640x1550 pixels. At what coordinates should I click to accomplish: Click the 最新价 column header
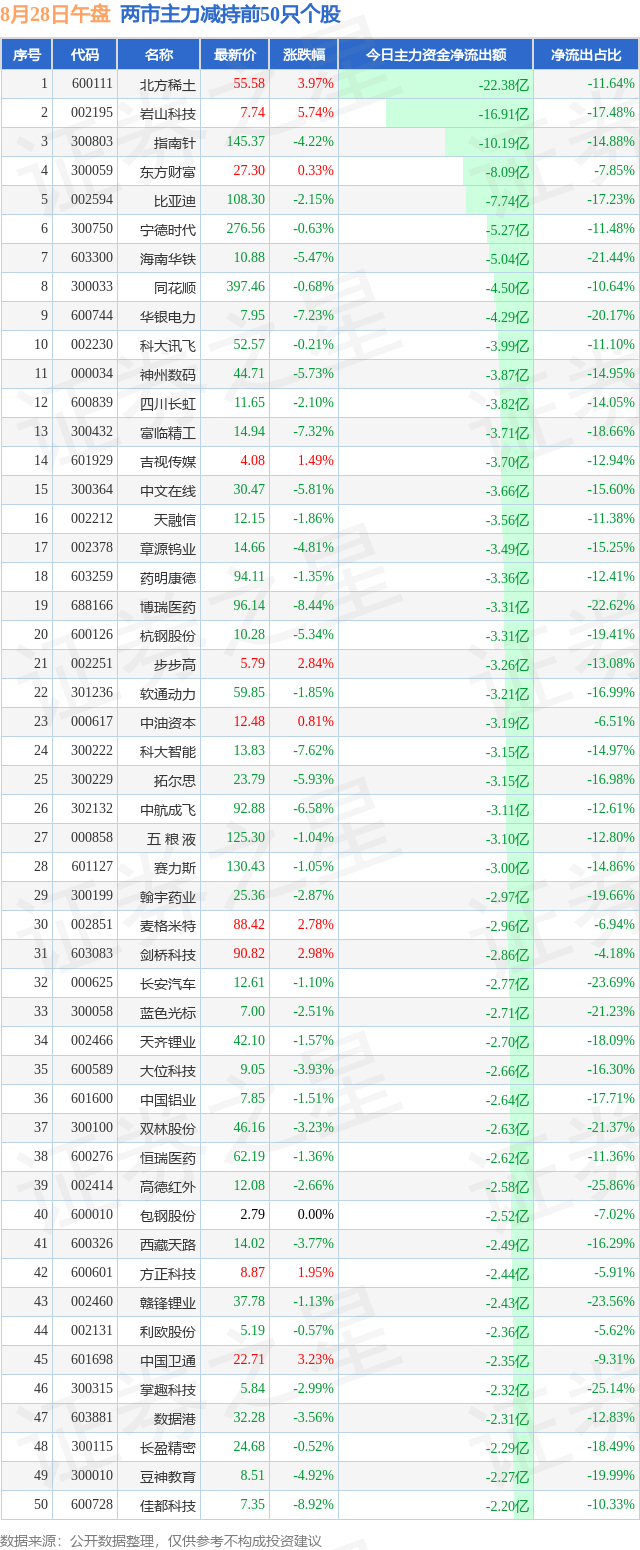point(234,55)
